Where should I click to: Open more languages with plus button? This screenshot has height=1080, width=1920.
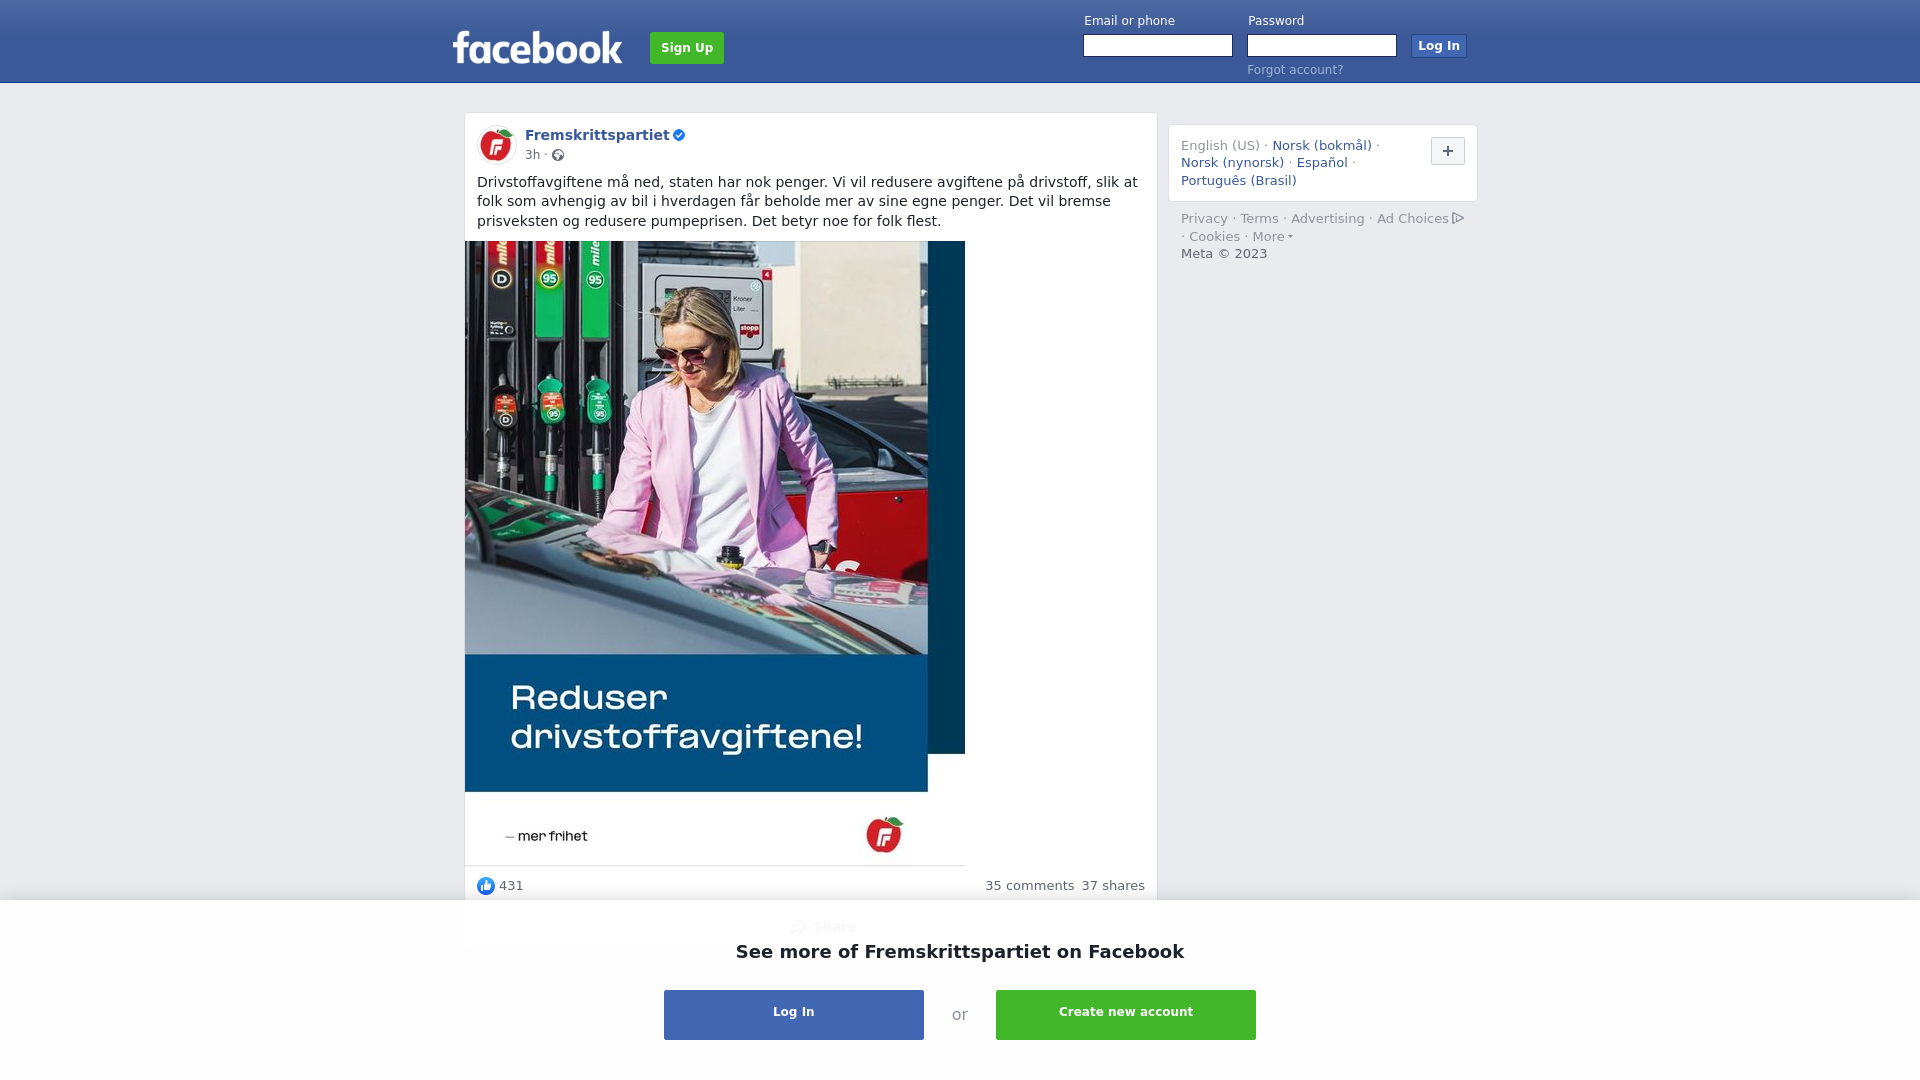tap(1448, 151)
